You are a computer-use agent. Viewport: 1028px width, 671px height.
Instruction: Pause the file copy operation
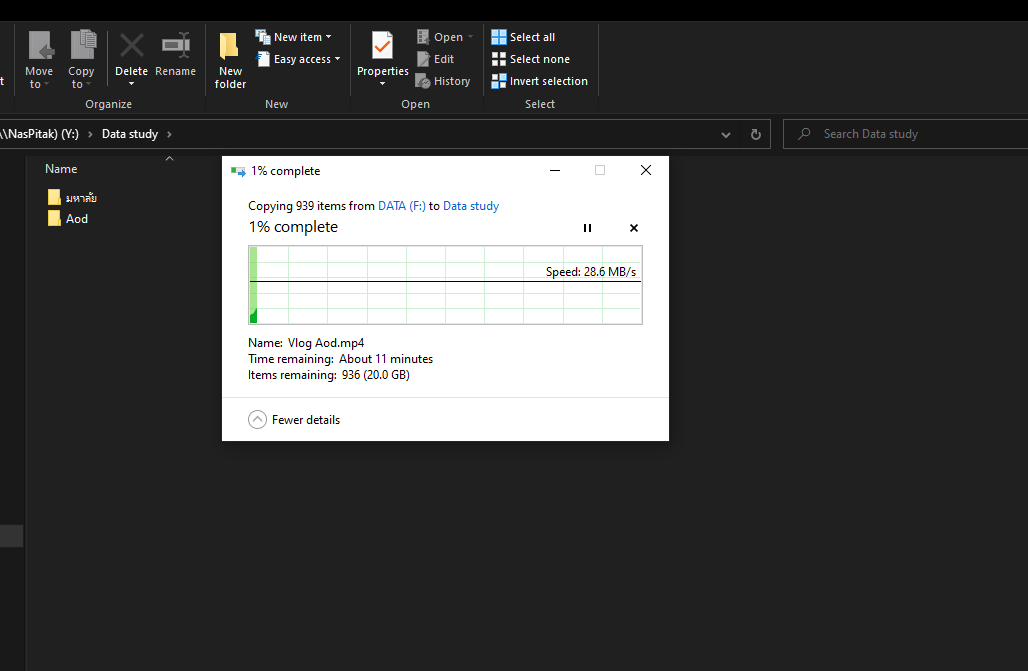click(x=587, y=228)
